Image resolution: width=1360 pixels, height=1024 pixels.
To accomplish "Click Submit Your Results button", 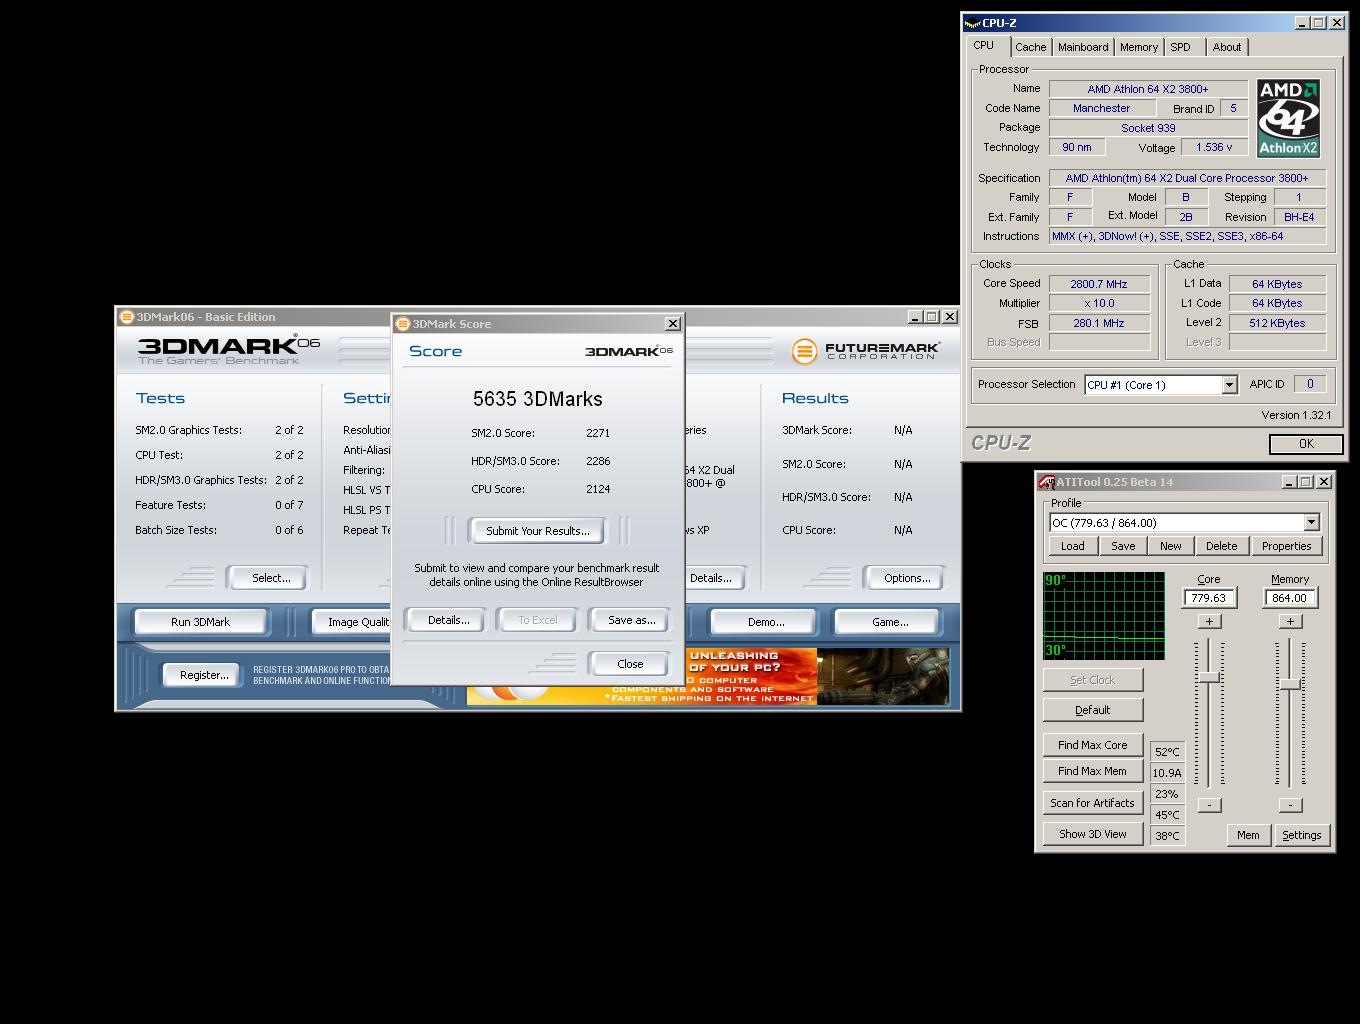I will click(x=538, y=531).
